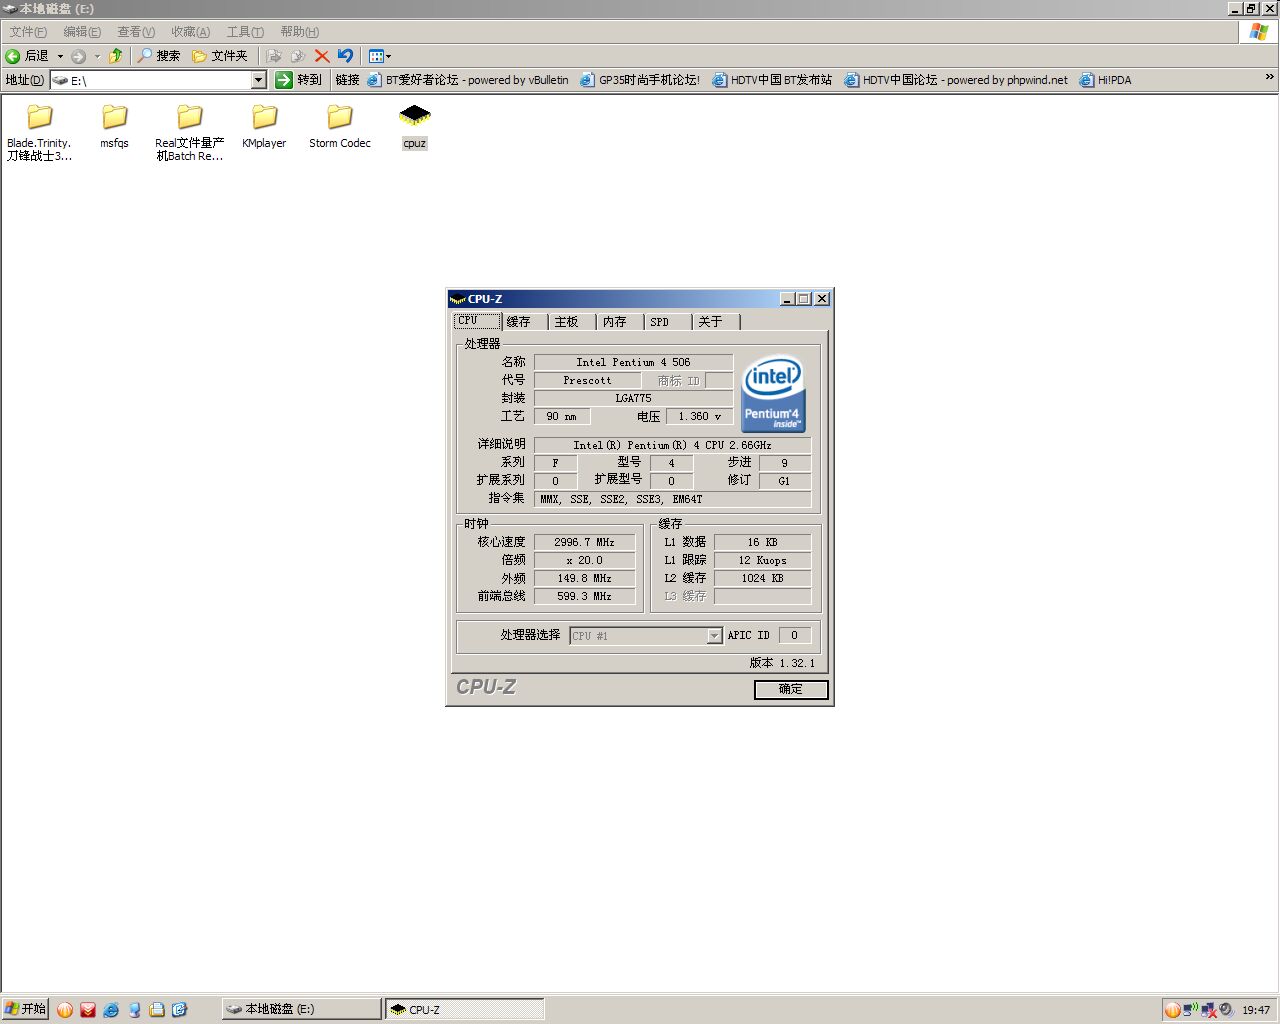1280x1024 pixels.
Task: Switch to the 缓存 tab in CPU-Z
Action: tap(525, 322)
